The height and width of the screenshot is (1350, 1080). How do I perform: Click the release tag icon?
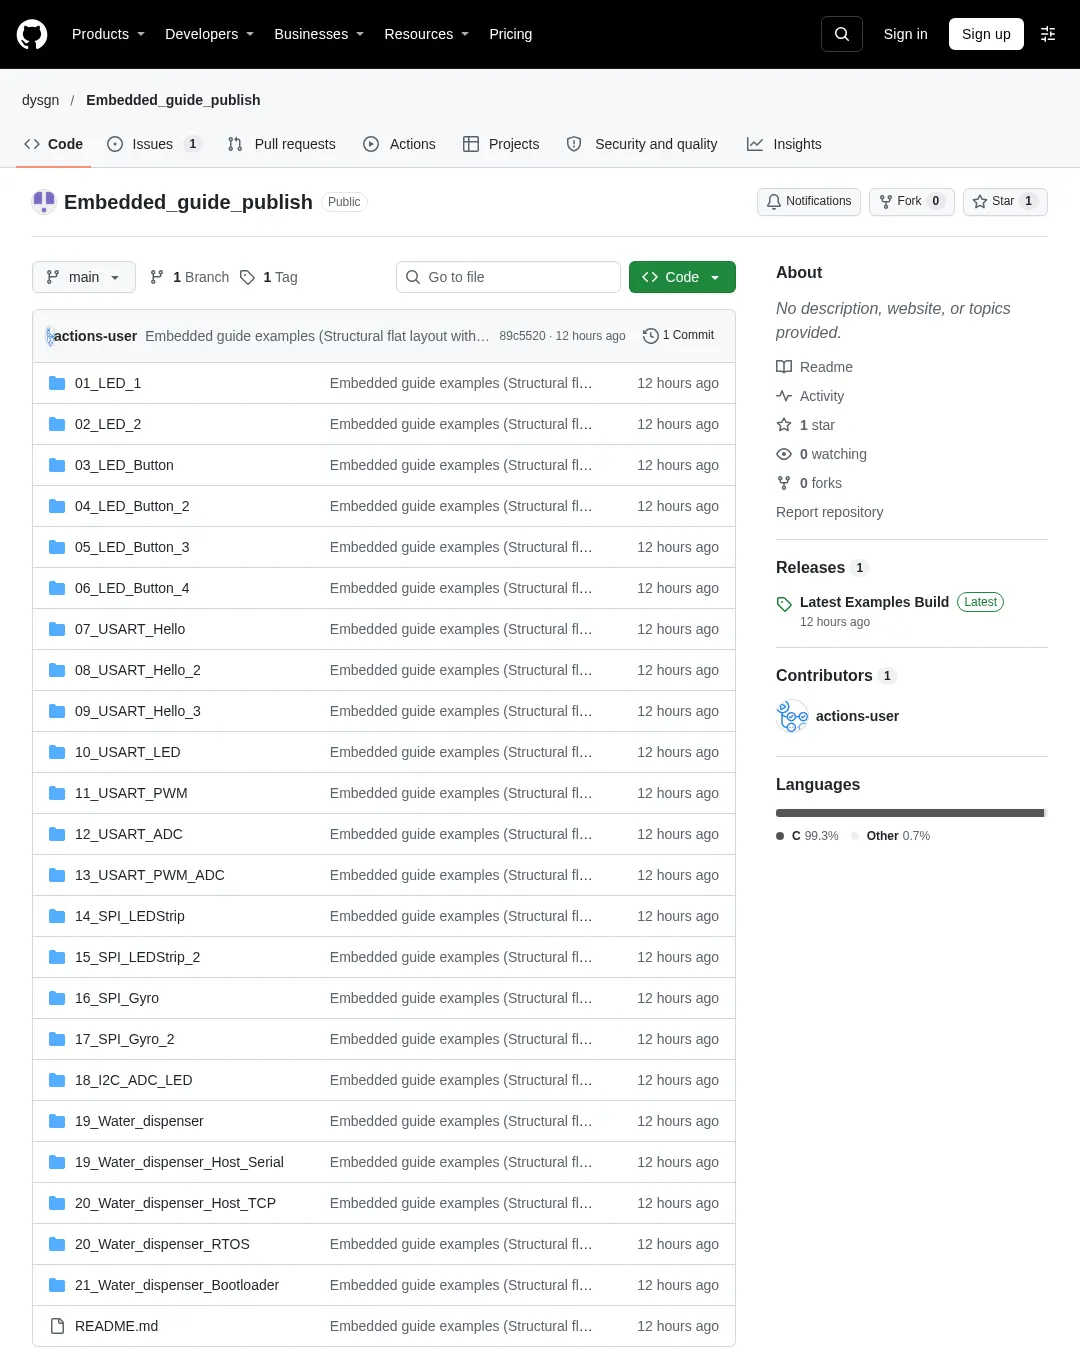(784, 604)
